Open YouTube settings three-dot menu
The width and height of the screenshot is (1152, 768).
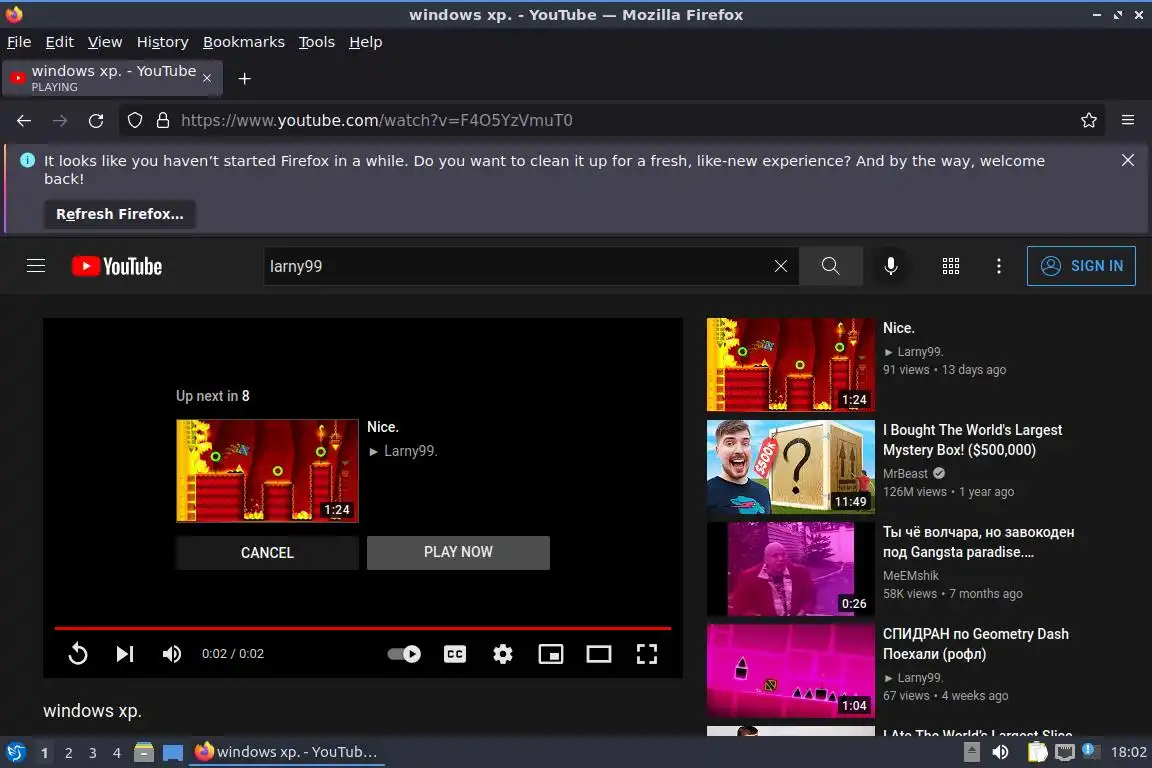(998, 266)
